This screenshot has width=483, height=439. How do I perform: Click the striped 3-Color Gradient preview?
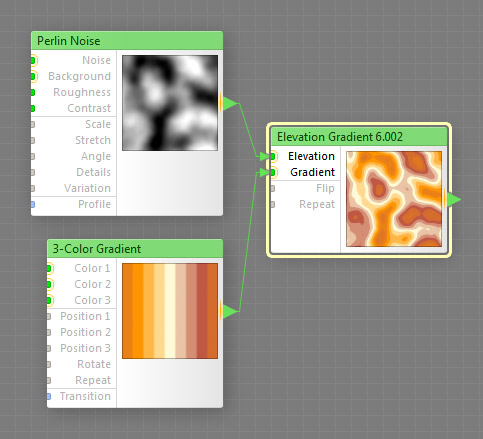(170, 311)
